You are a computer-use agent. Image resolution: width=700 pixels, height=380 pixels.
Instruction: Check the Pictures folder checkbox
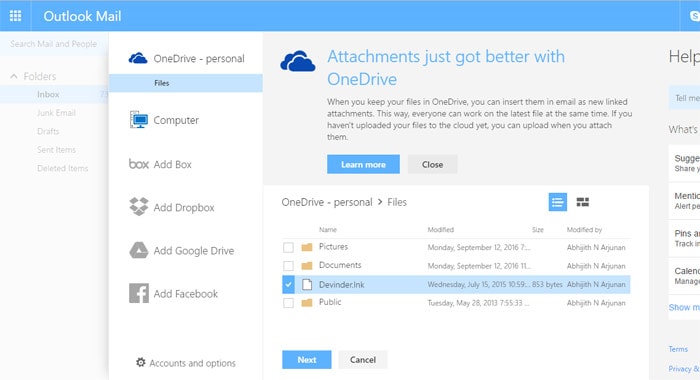coord(288,247)
